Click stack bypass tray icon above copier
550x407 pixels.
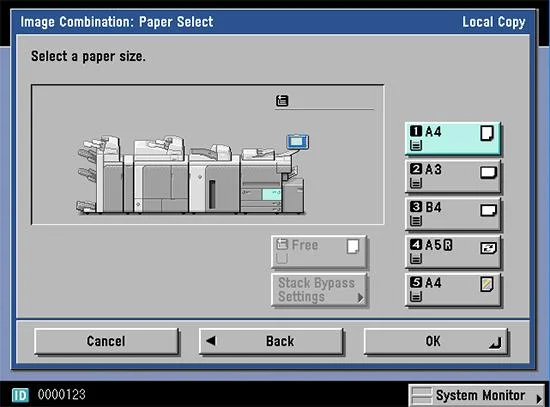point(282,101)
